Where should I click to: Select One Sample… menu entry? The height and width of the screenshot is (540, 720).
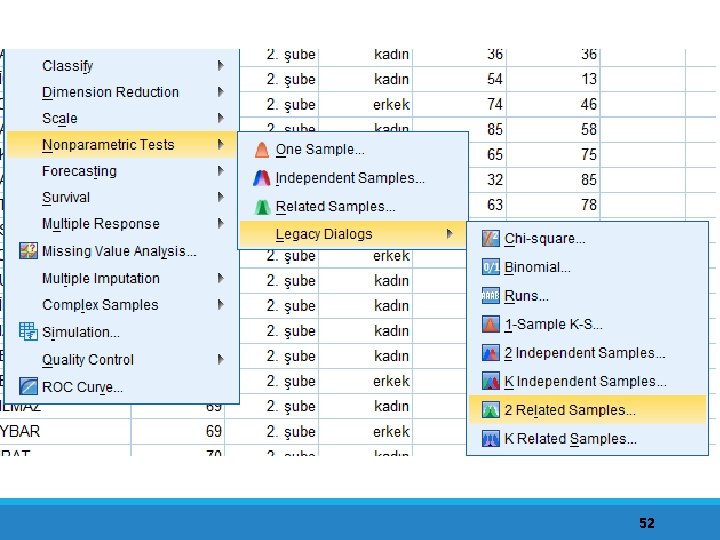[x=353, y=150]
